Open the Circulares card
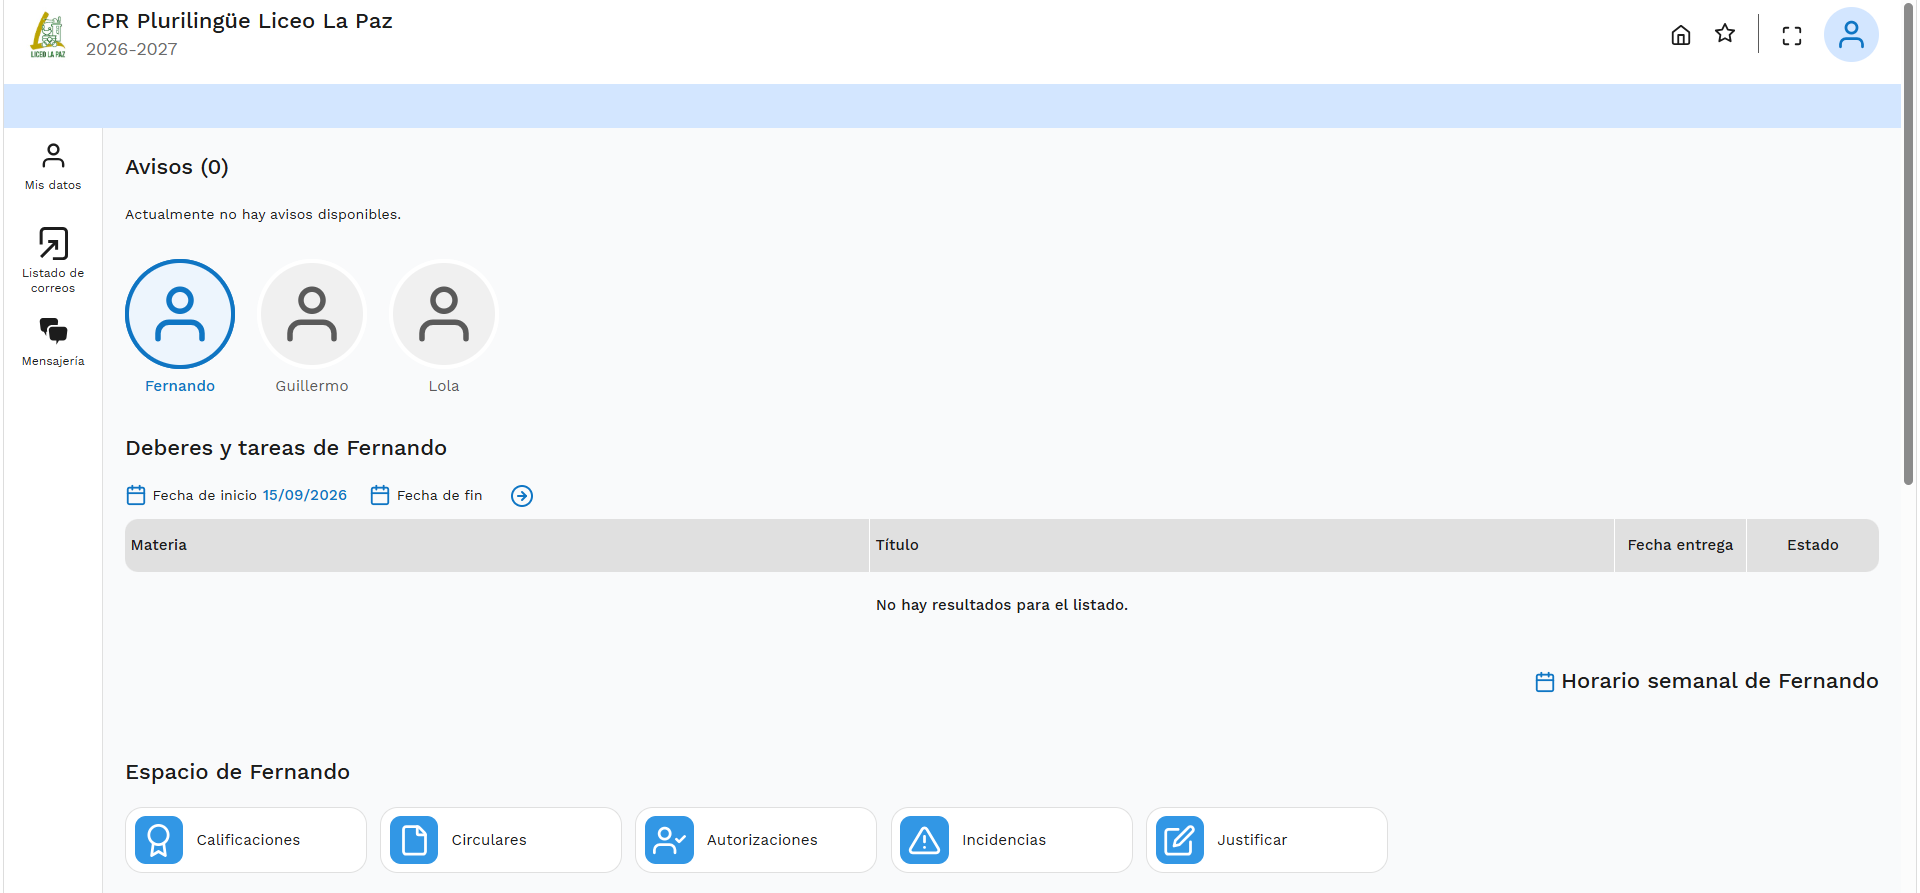This screenshot has height=893, width=1920. point(501,840)
